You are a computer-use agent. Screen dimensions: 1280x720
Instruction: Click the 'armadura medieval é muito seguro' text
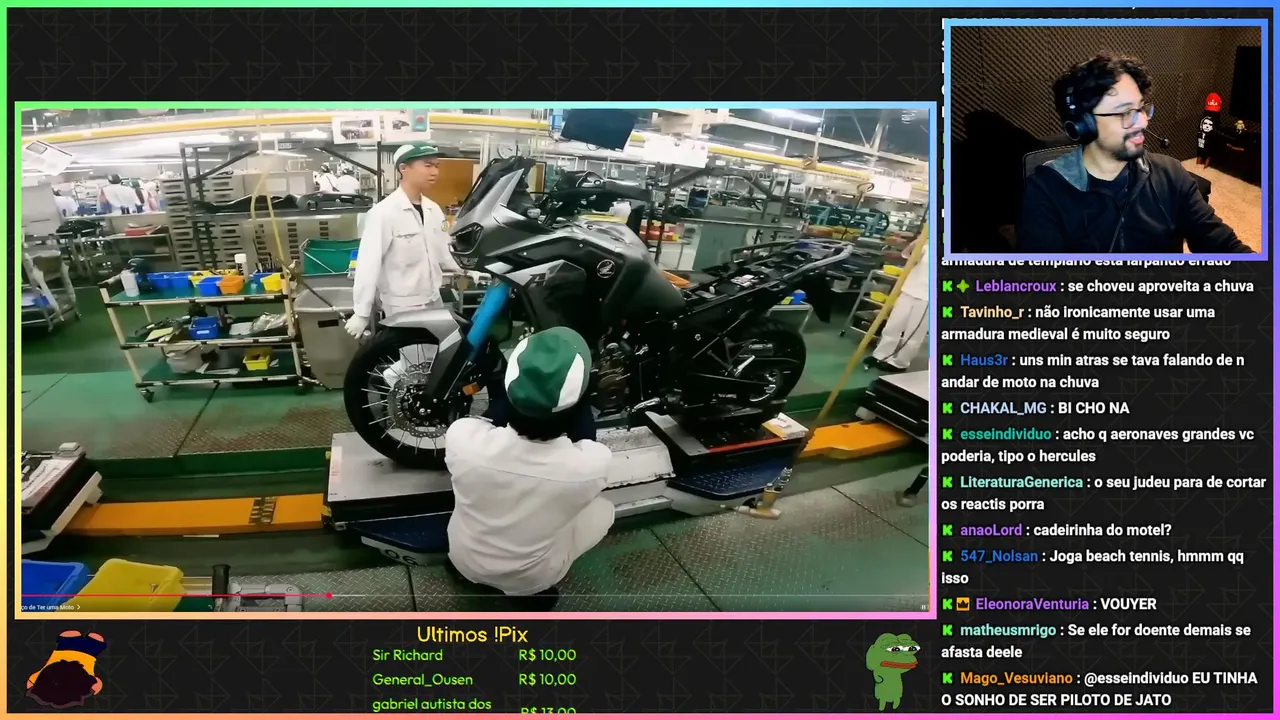click(1055, 334)
